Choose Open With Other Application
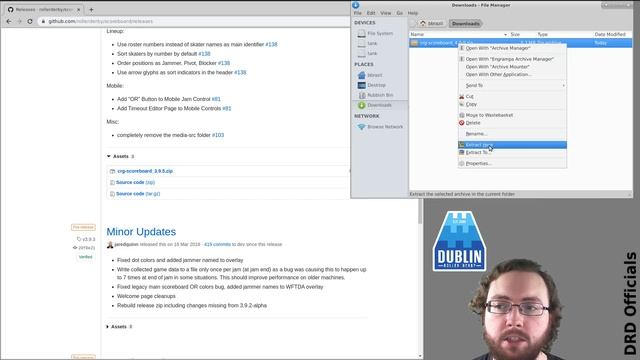 pos(512,75)
